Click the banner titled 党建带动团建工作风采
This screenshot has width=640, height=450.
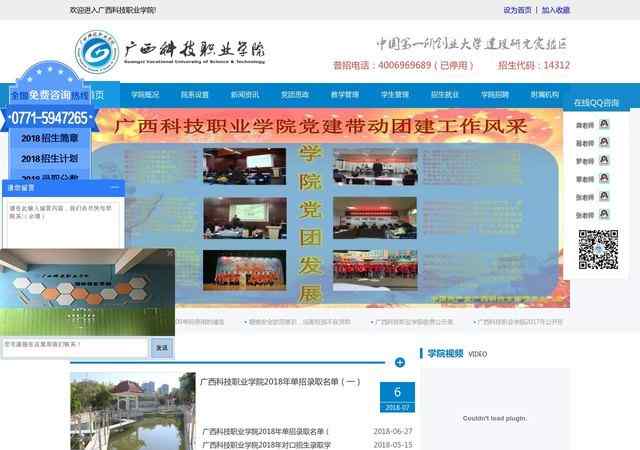(x=321, y=126)
